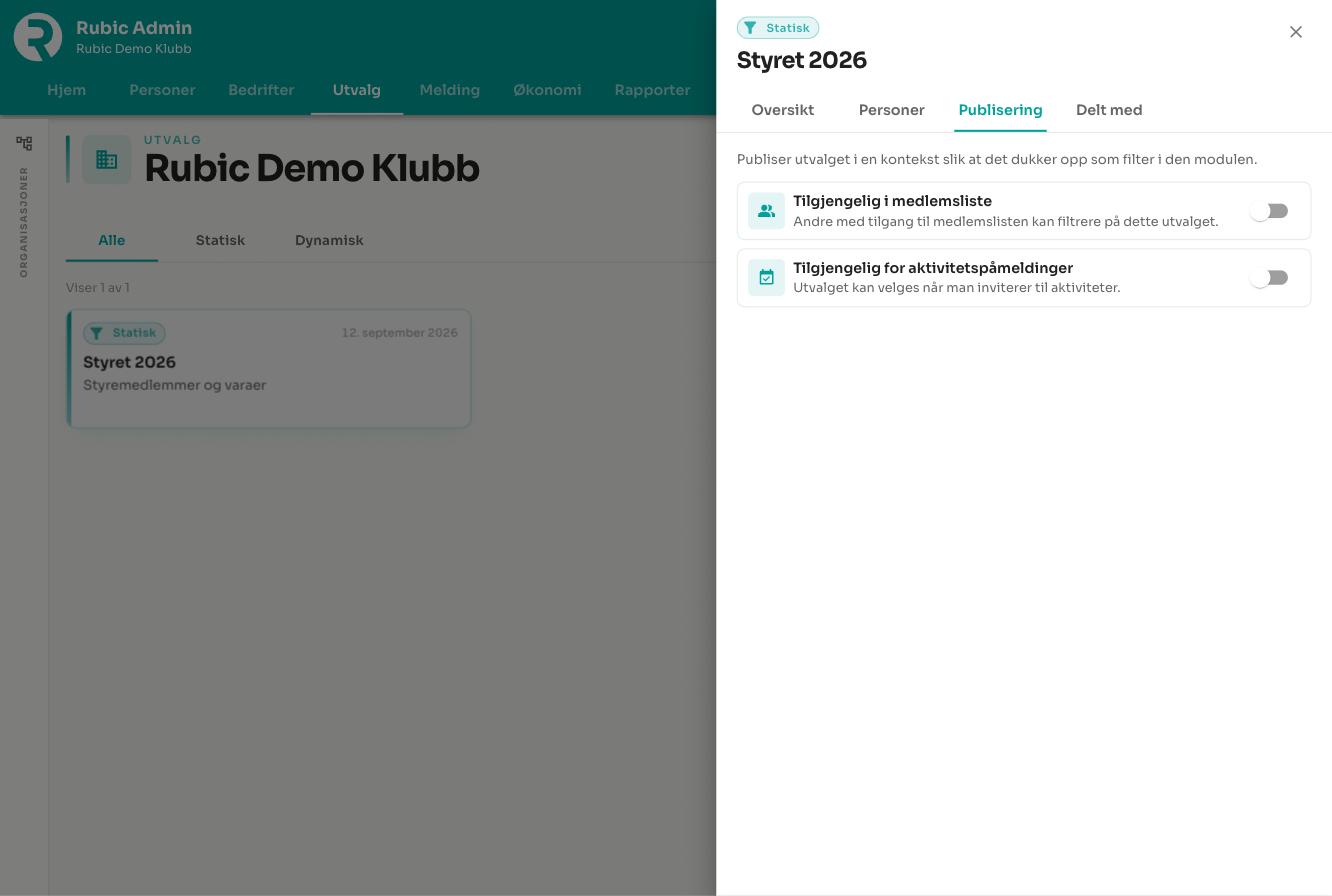Open the Personer tab in the panel
The height and width of the screenshot is (896, 1332).
pos(891,110)
